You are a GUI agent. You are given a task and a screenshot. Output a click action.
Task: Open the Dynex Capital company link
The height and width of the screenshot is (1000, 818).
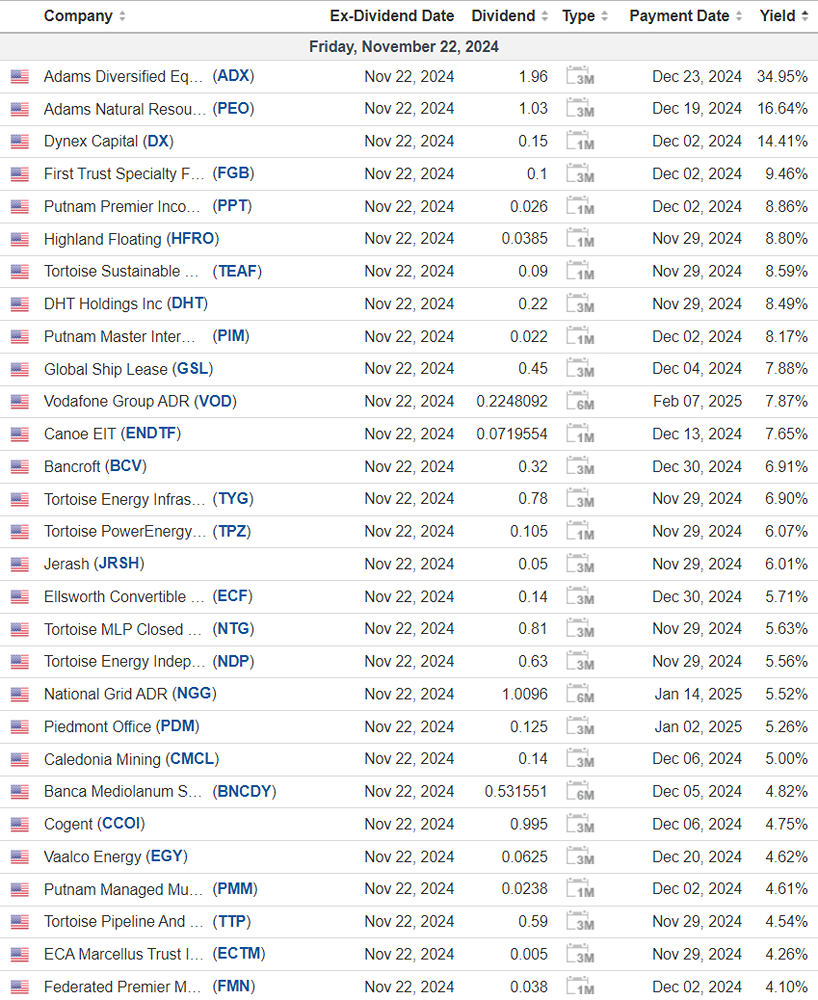(92, 141)
